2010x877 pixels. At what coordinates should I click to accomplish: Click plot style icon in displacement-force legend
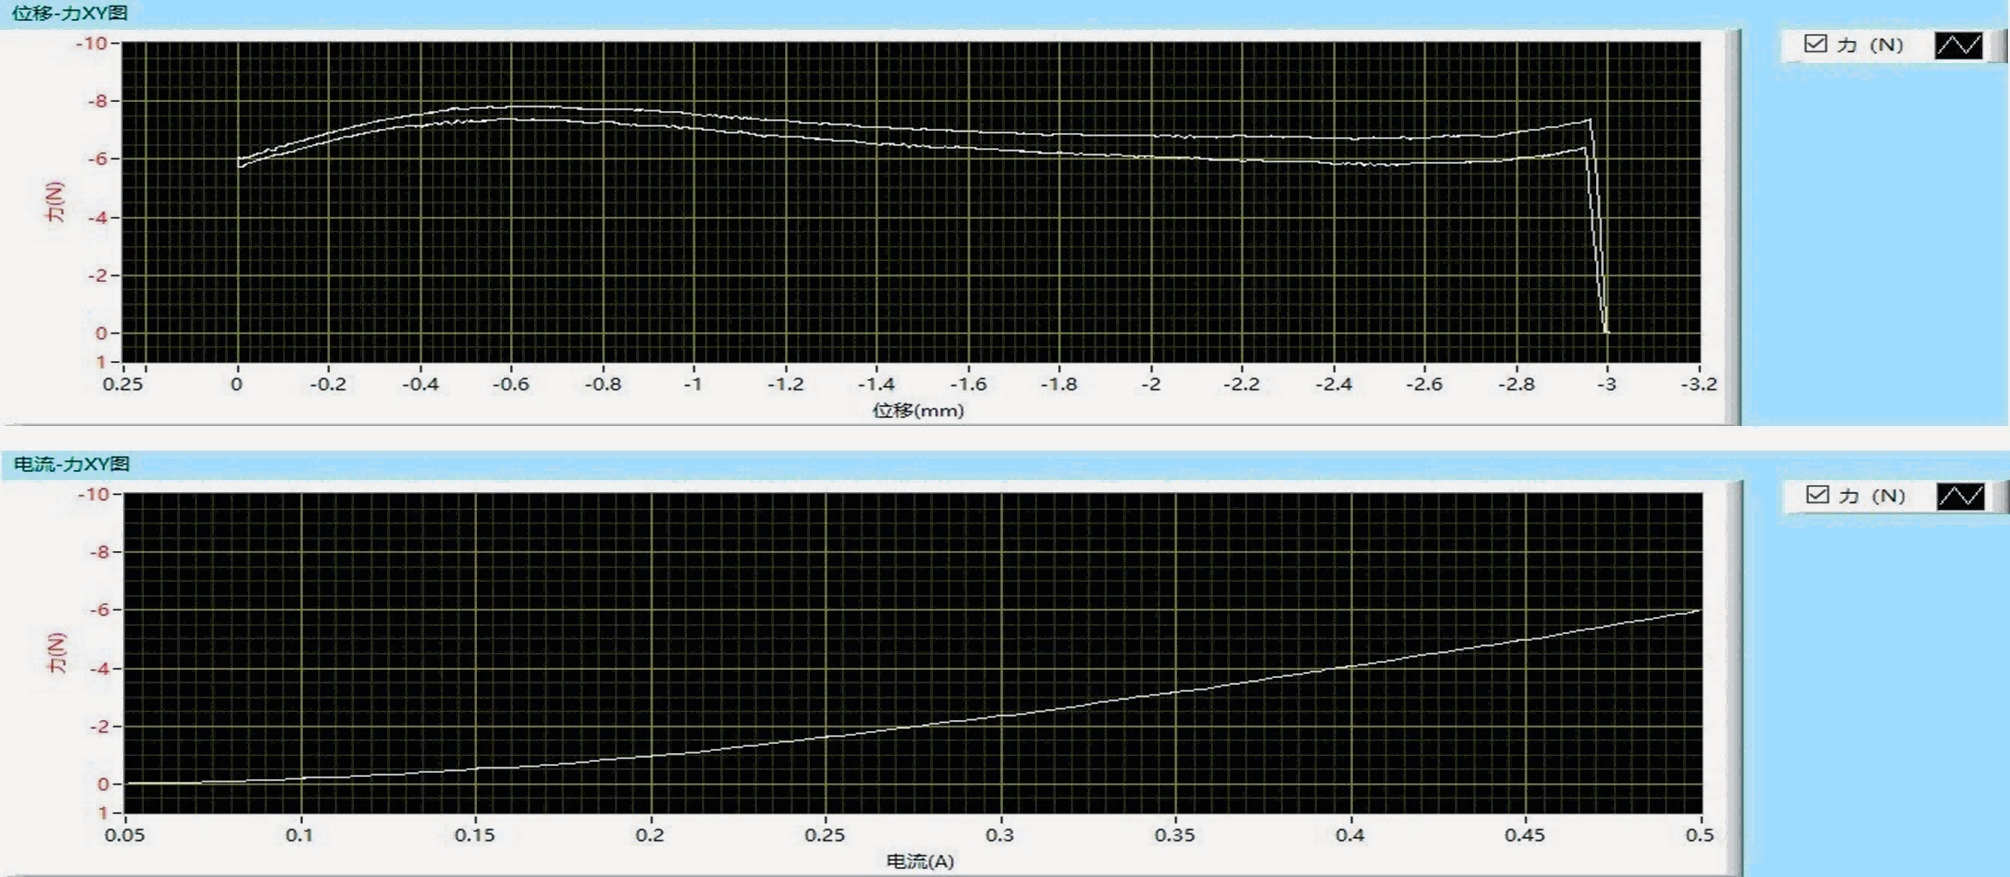(1958, 45)
